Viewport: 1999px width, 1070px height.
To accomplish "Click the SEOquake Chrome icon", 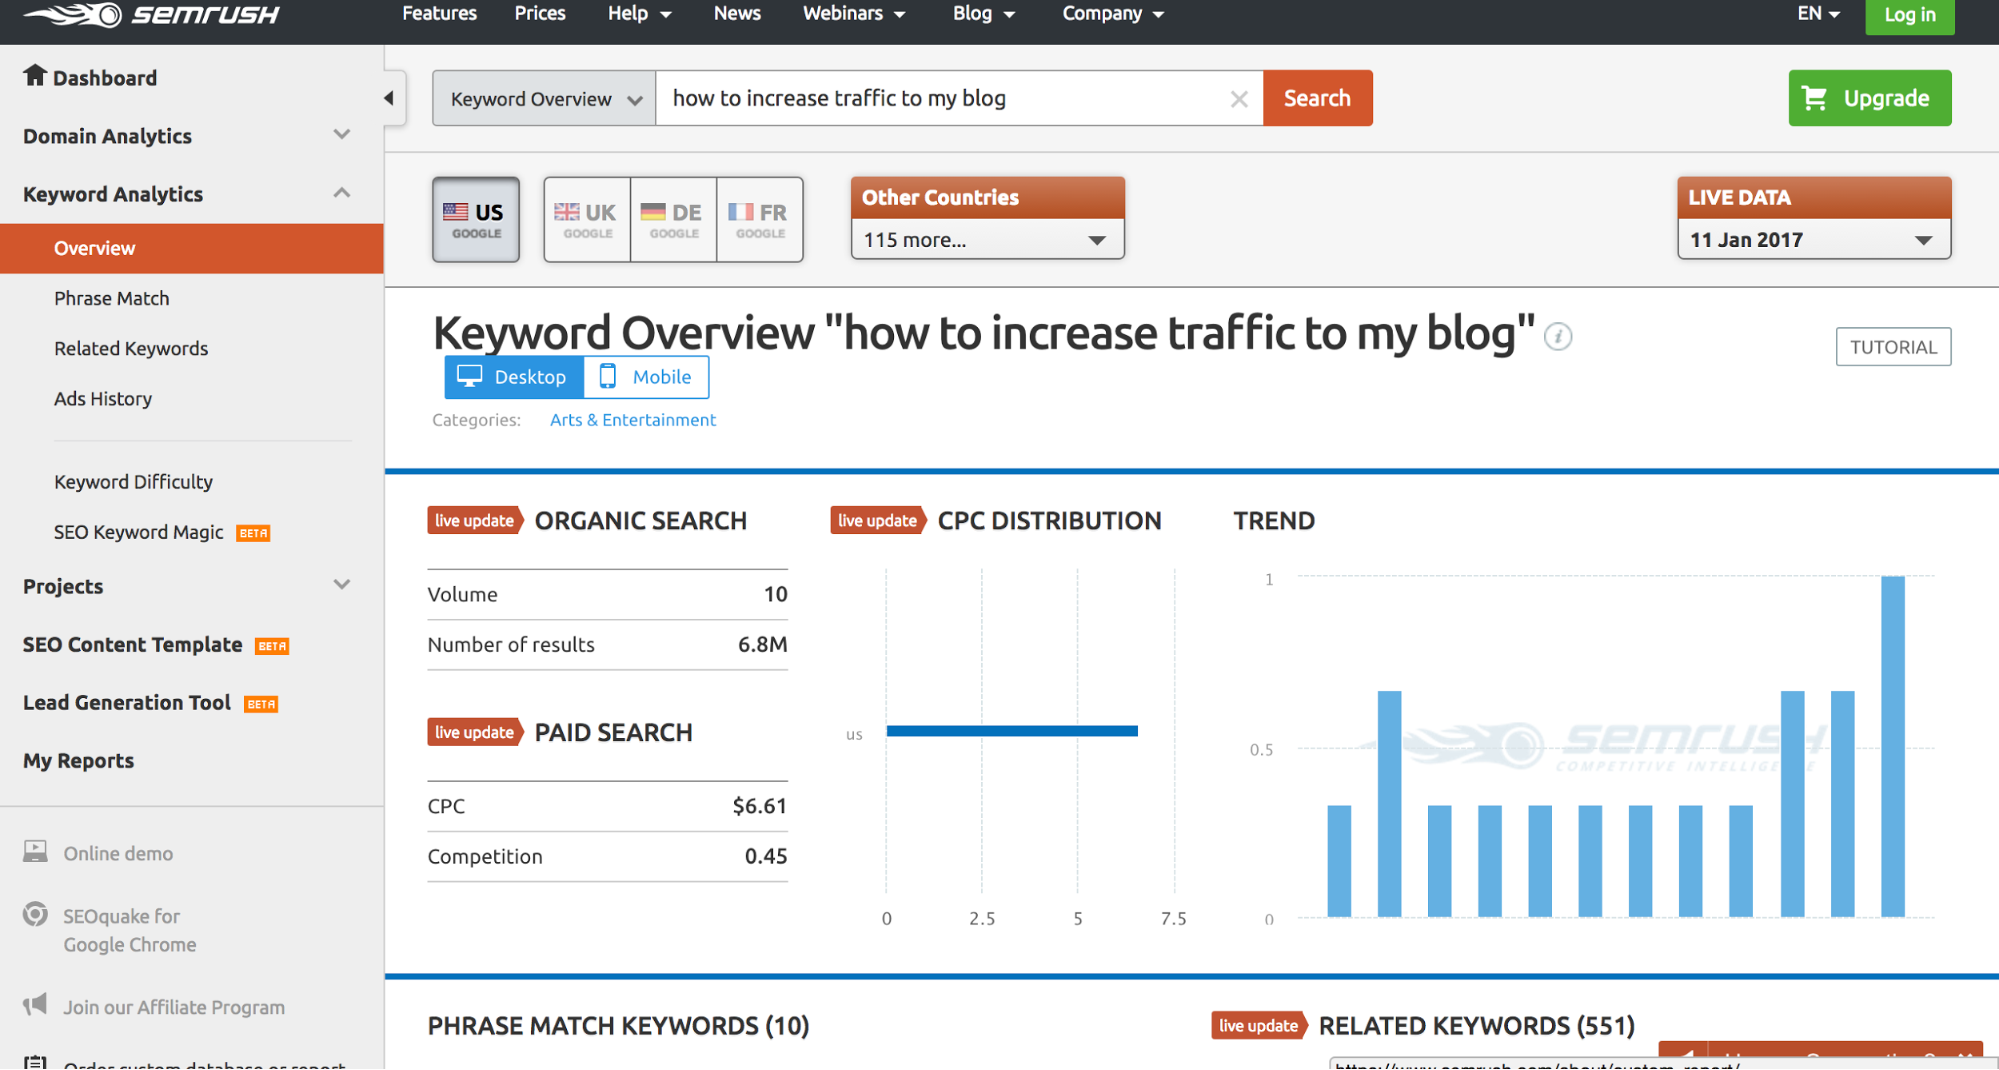I will point(35,914).
